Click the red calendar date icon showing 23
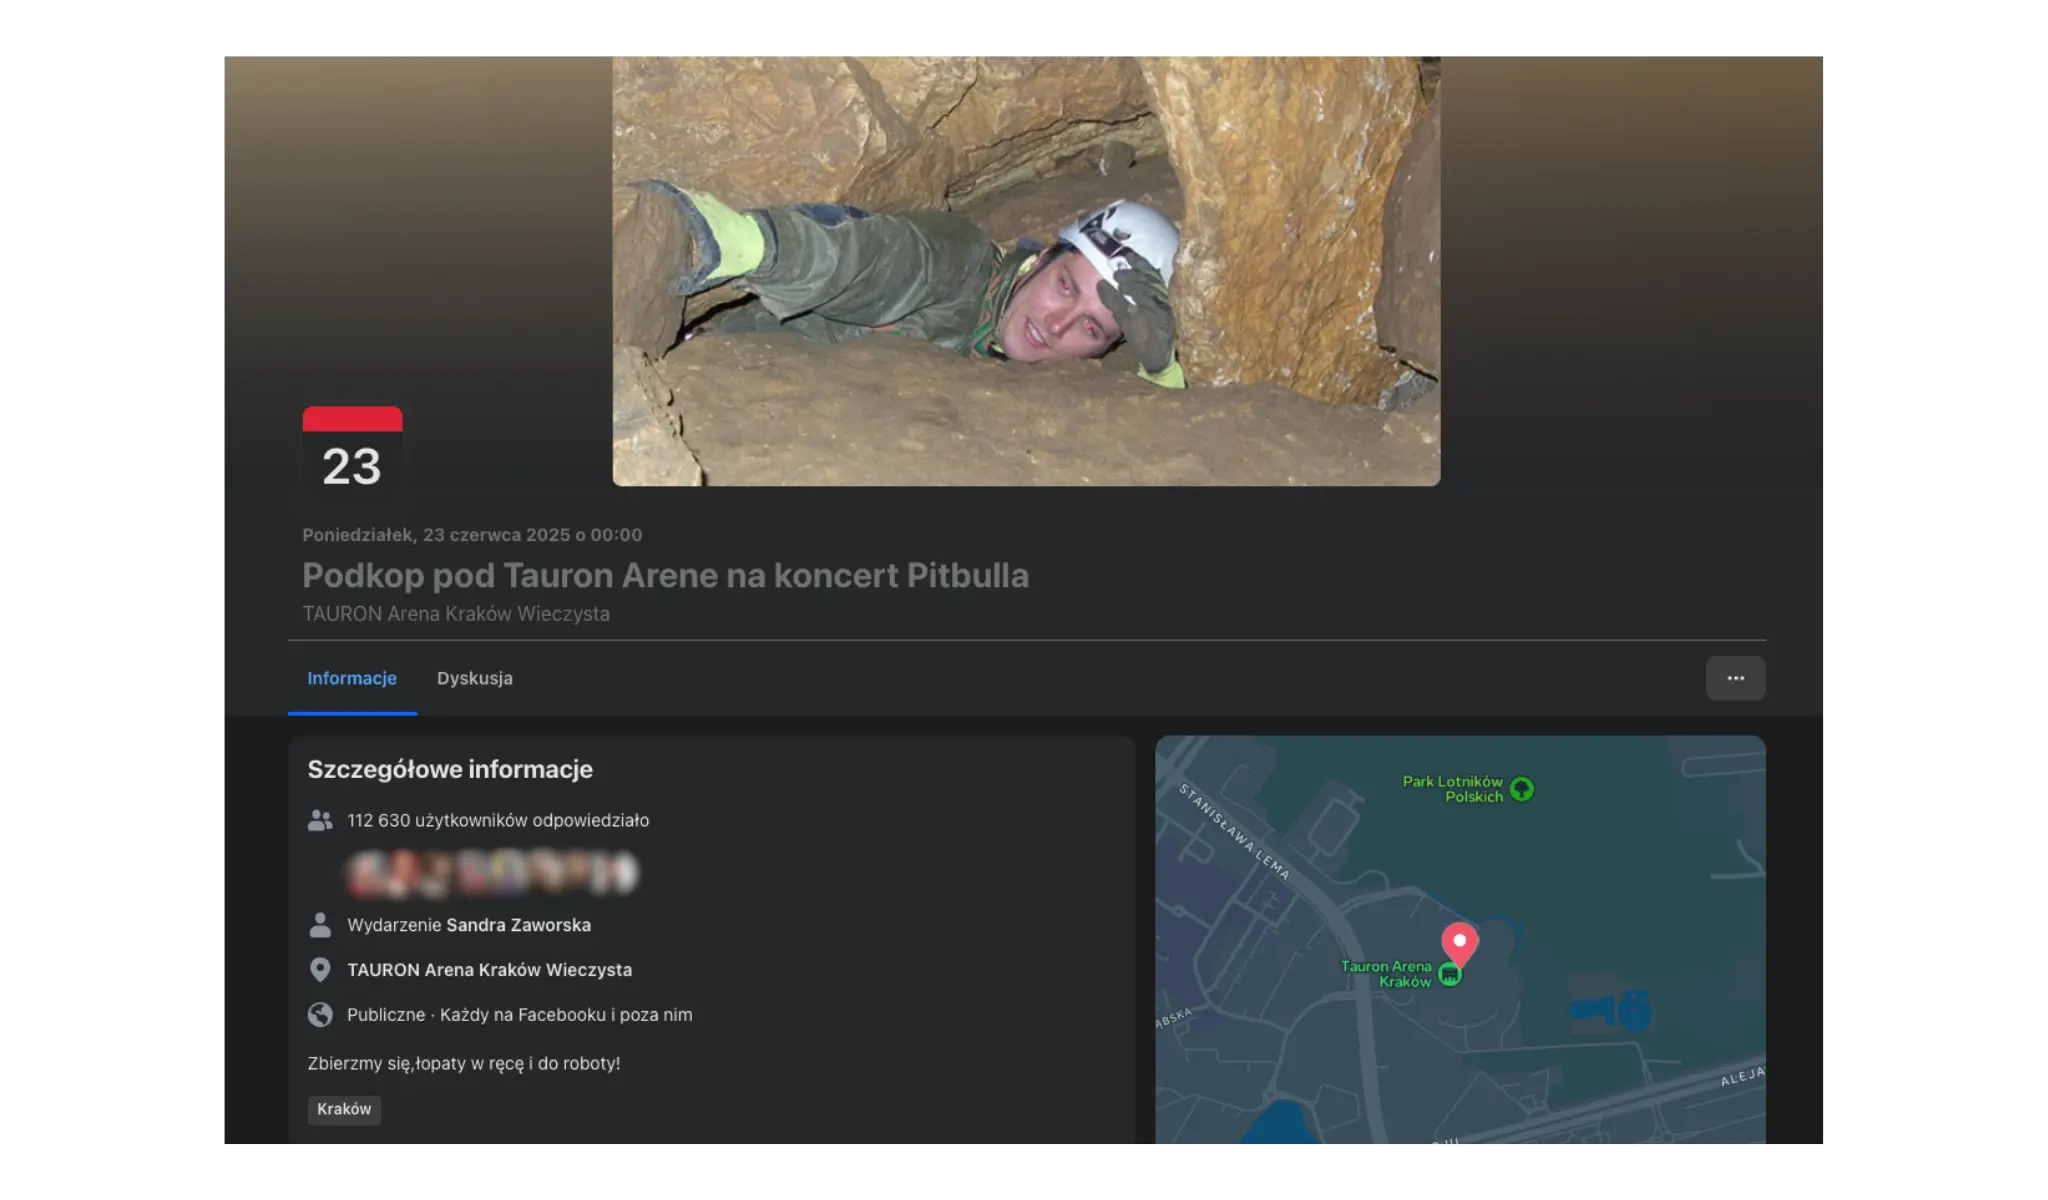 pyautogui.click(x=352, y=455)
